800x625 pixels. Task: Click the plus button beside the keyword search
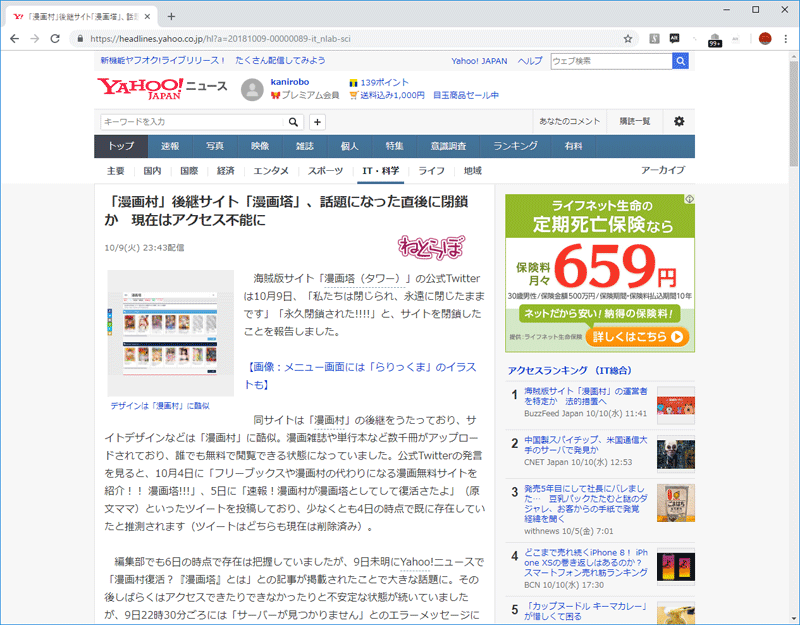point(317,122)
